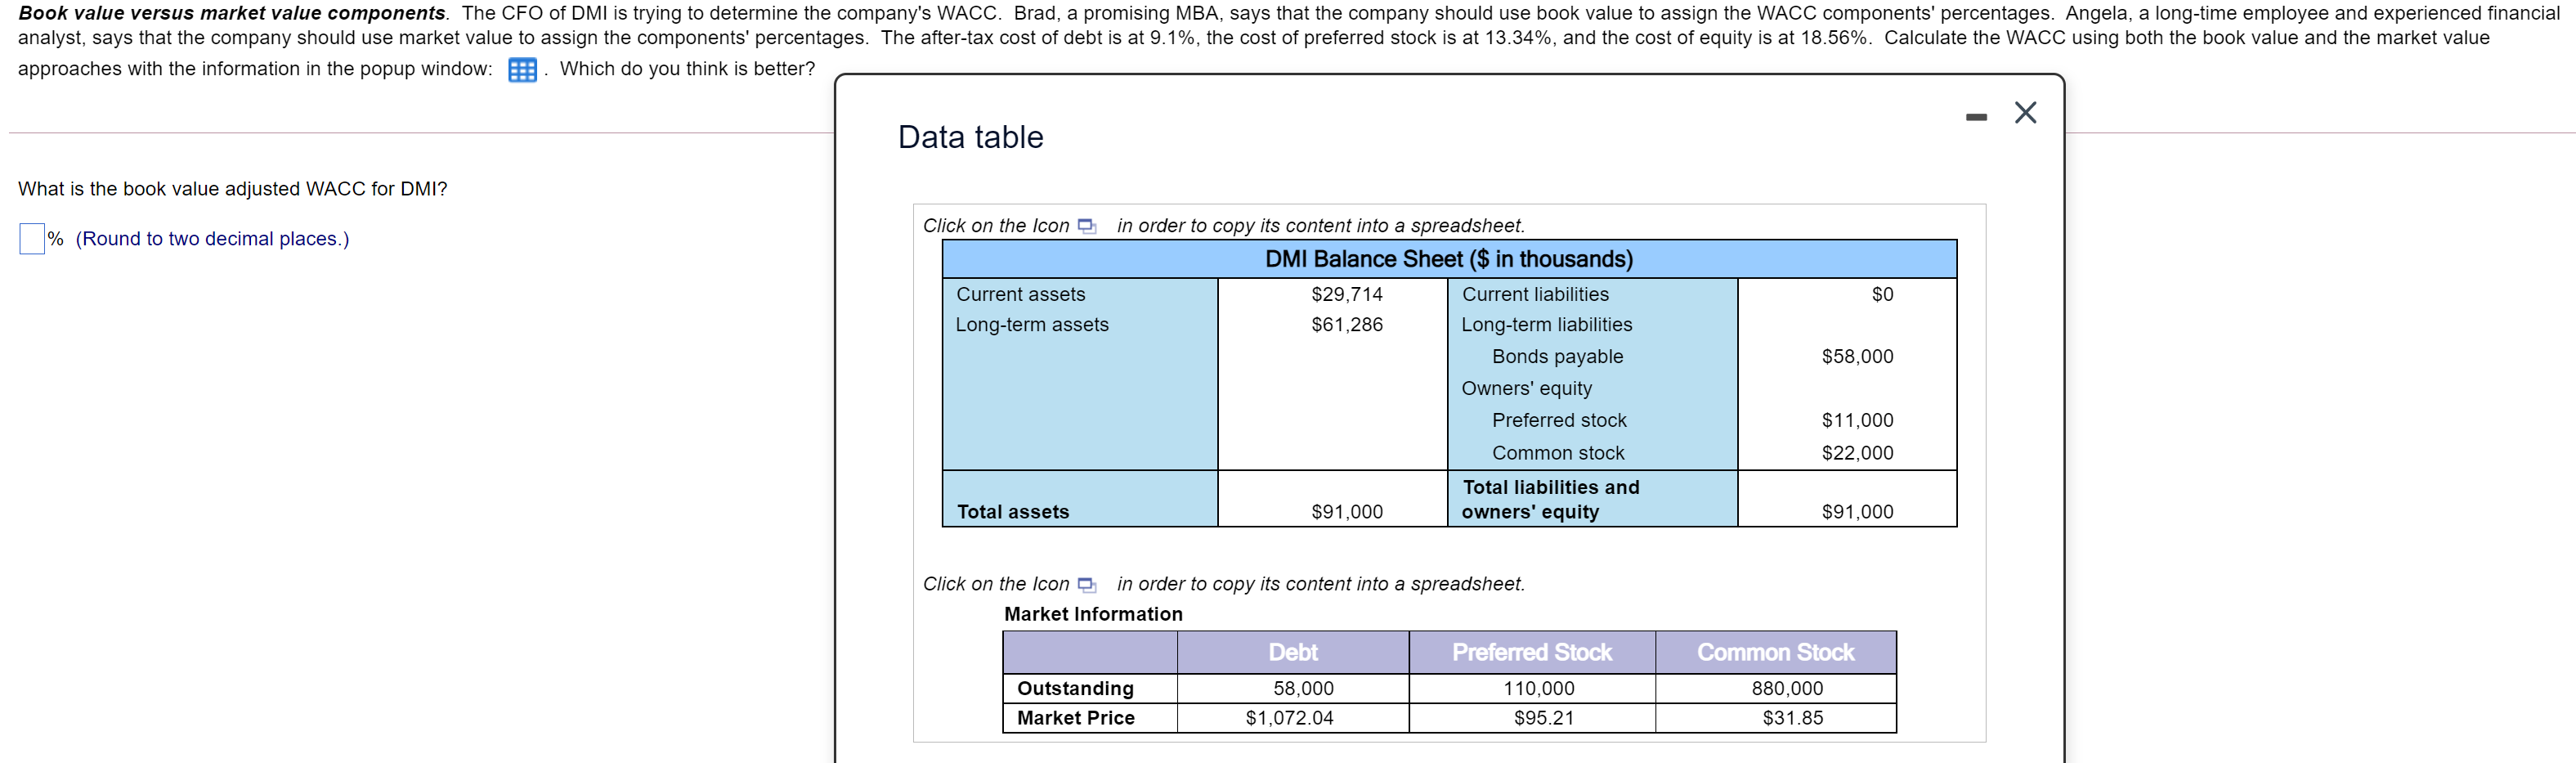Click the 'Current liabilities' label
2576x763 pixels.
tap(1535, 294)
